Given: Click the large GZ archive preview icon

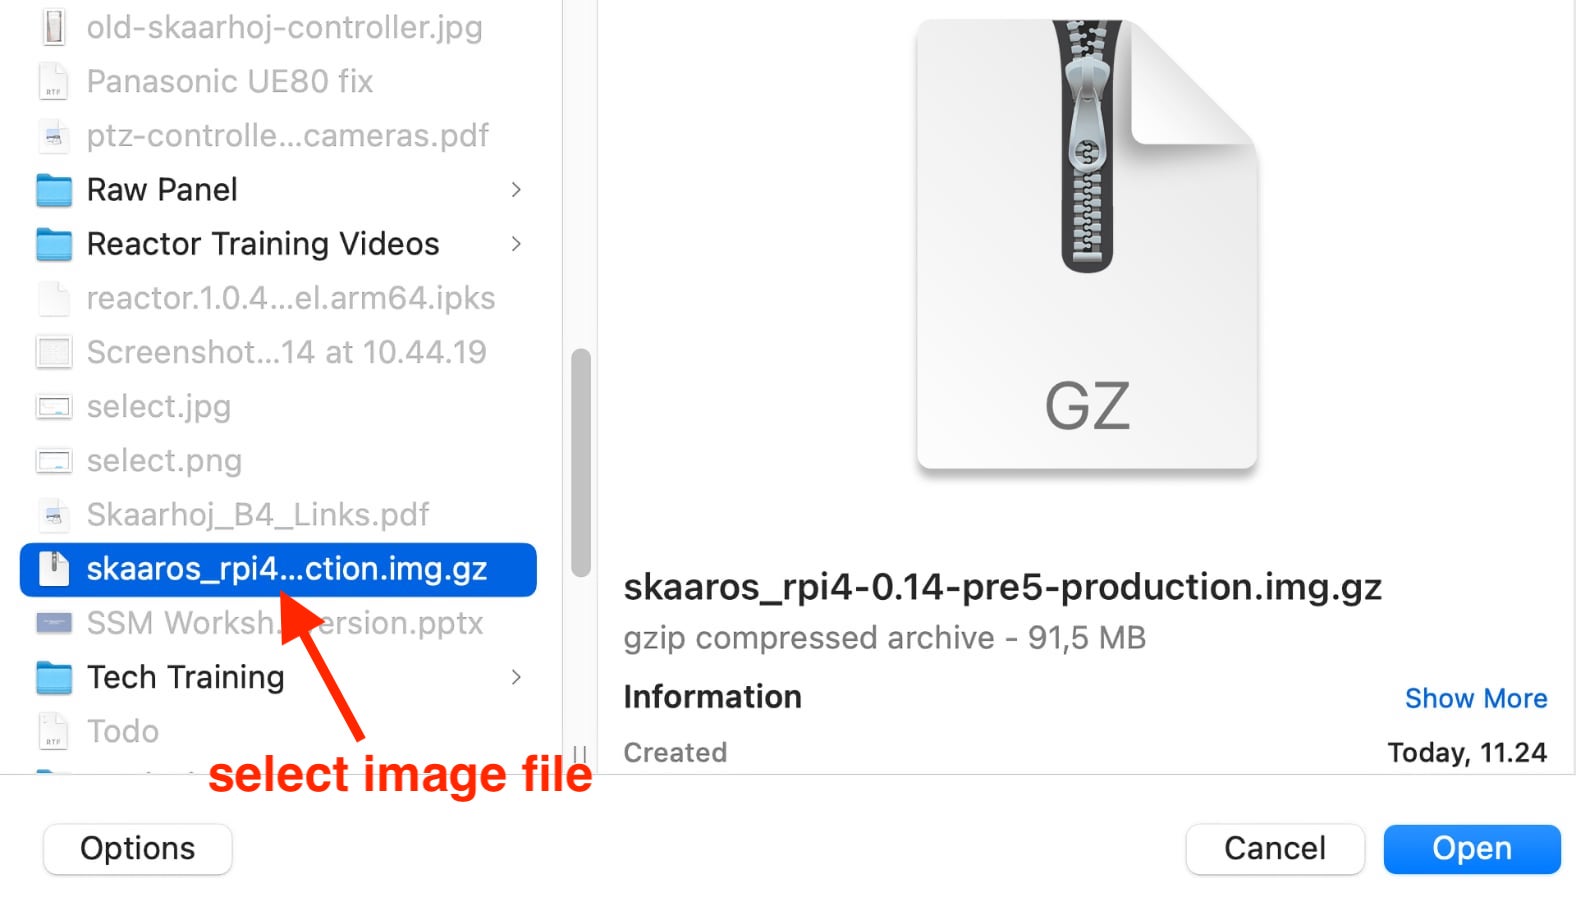Looking at the screenshot, I should (x=1087, y=245).
